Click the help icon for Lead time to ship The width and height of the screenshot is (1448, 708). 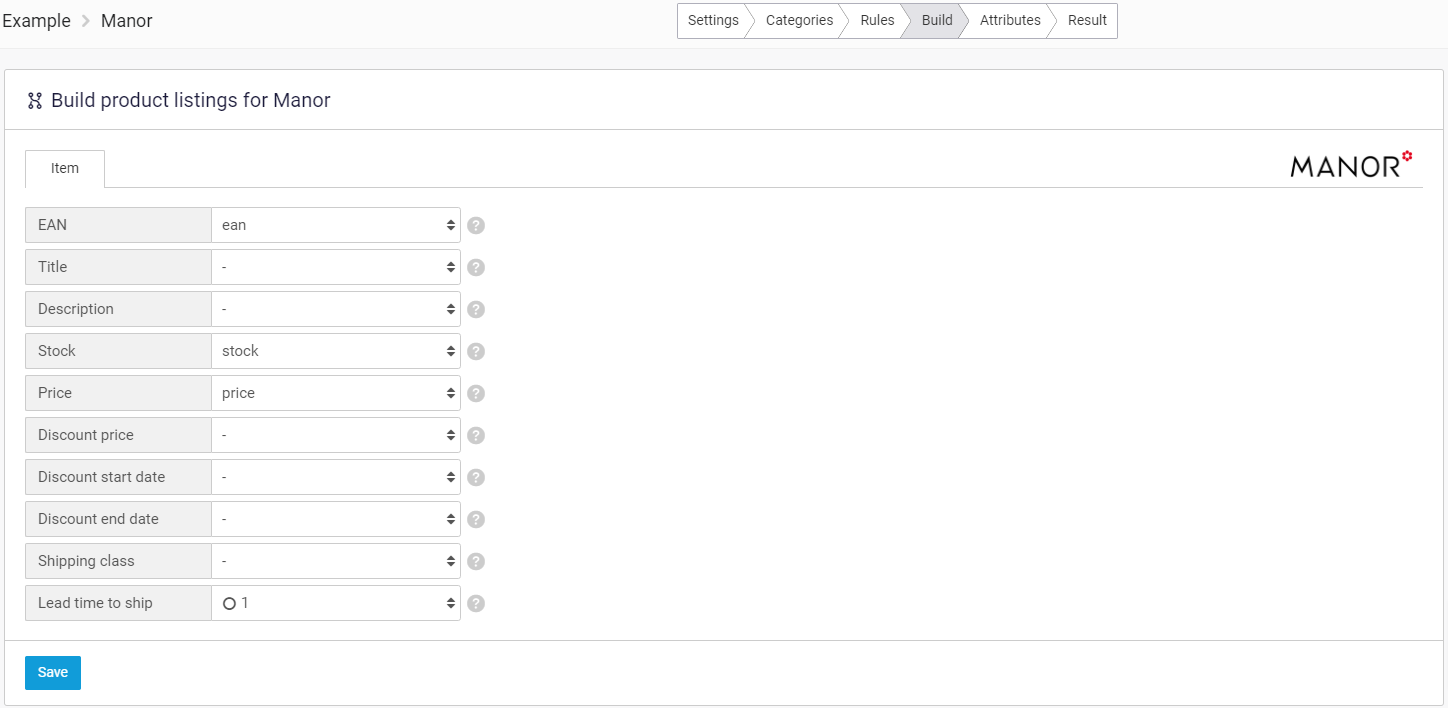coord(475,603)
